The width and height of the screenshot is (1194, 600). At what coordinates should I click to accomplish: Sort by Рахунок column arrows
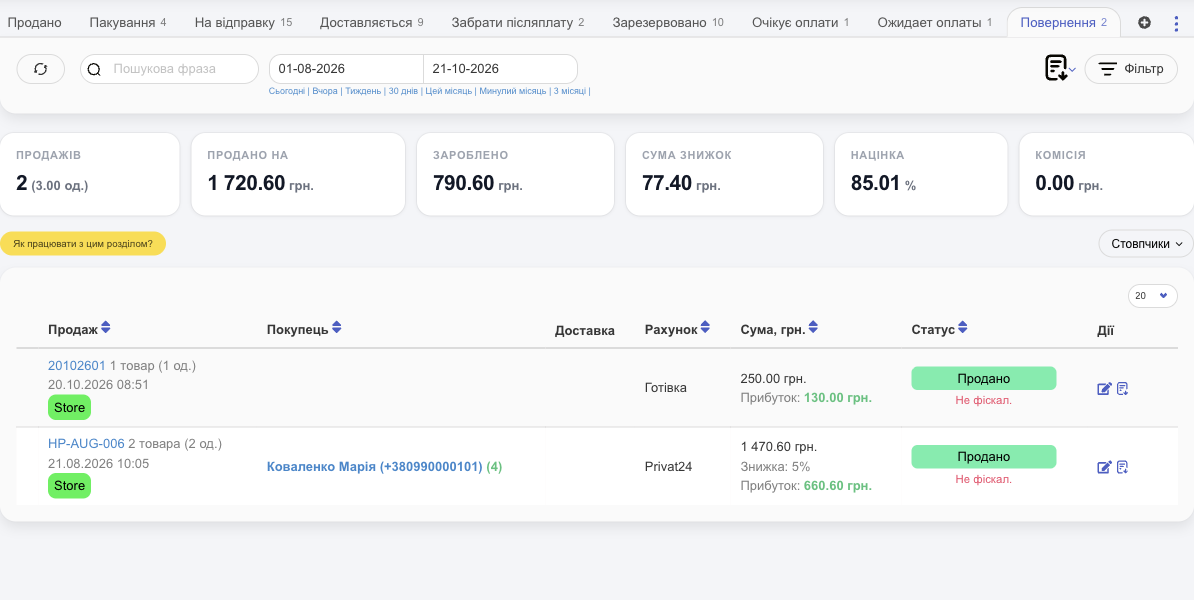[705, 327]
